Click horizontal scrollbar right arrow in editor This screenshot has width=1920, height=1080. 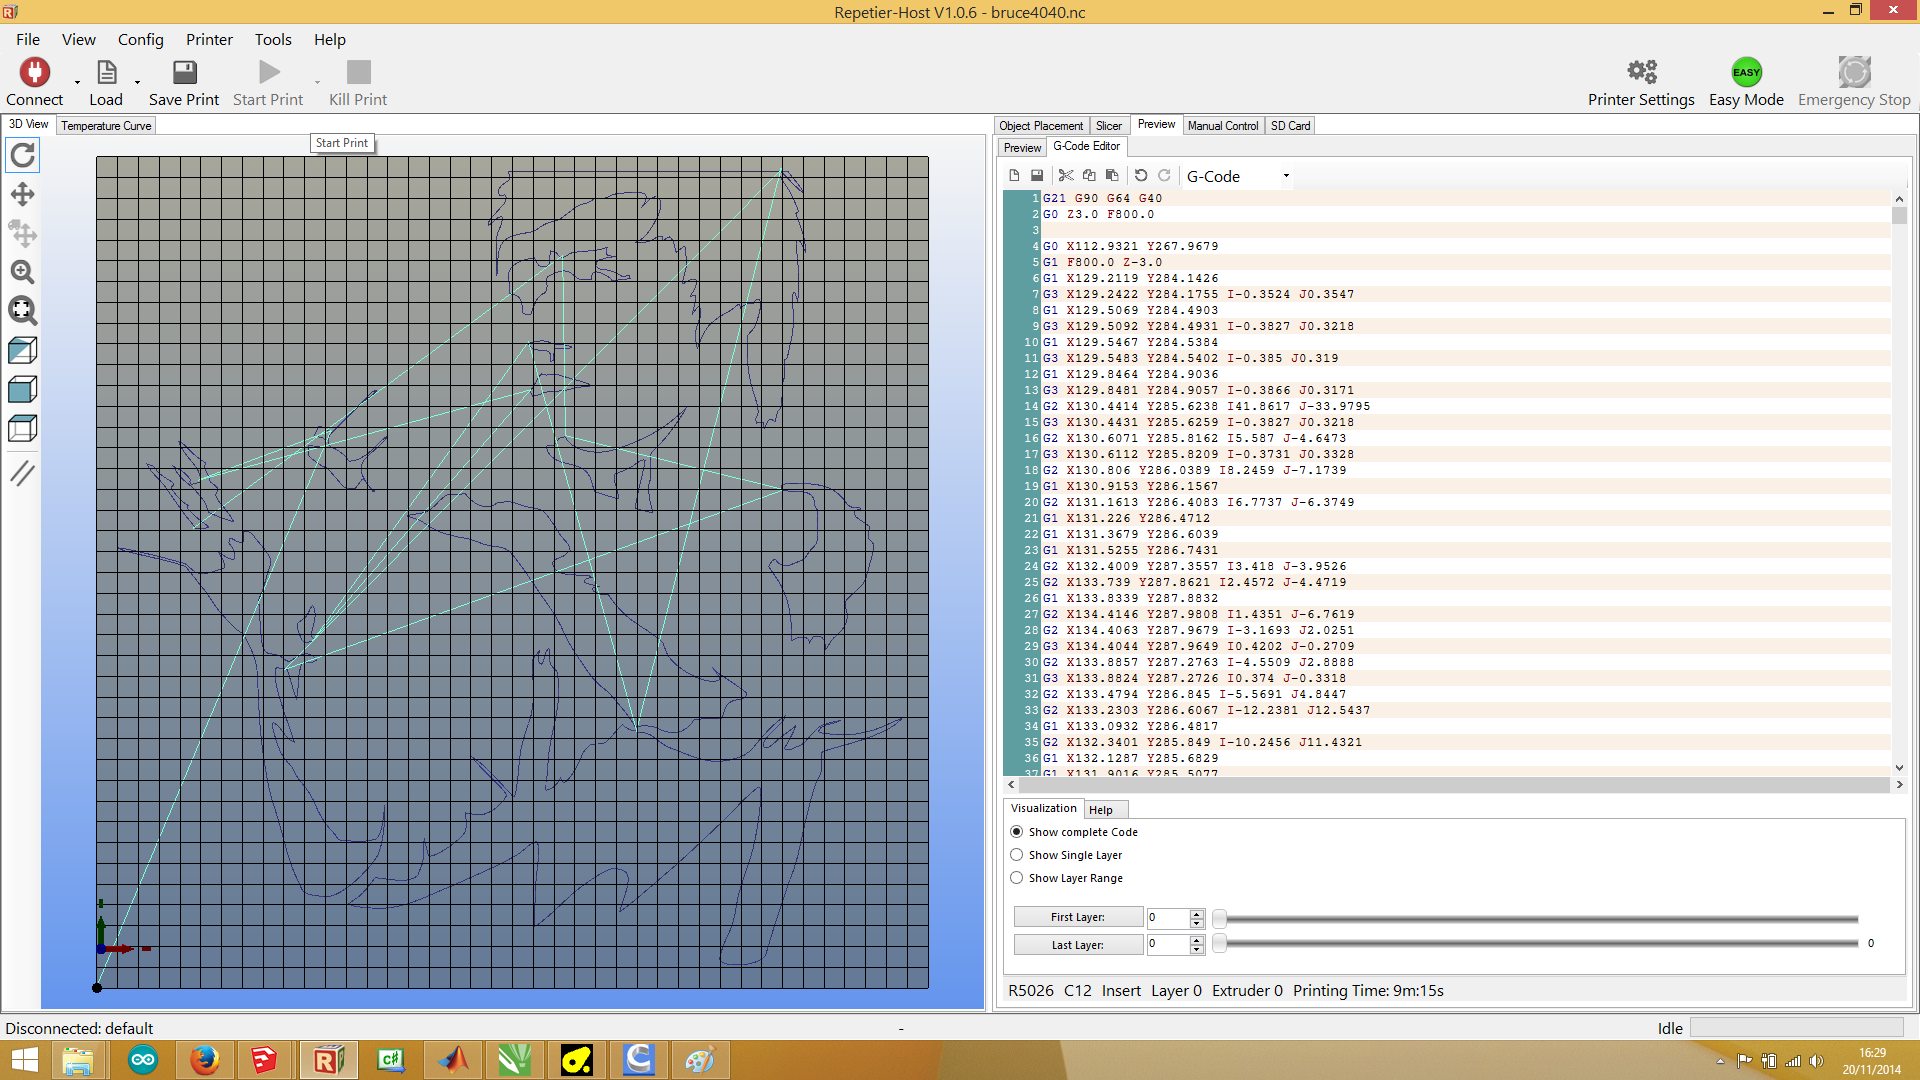[1899, 785]
